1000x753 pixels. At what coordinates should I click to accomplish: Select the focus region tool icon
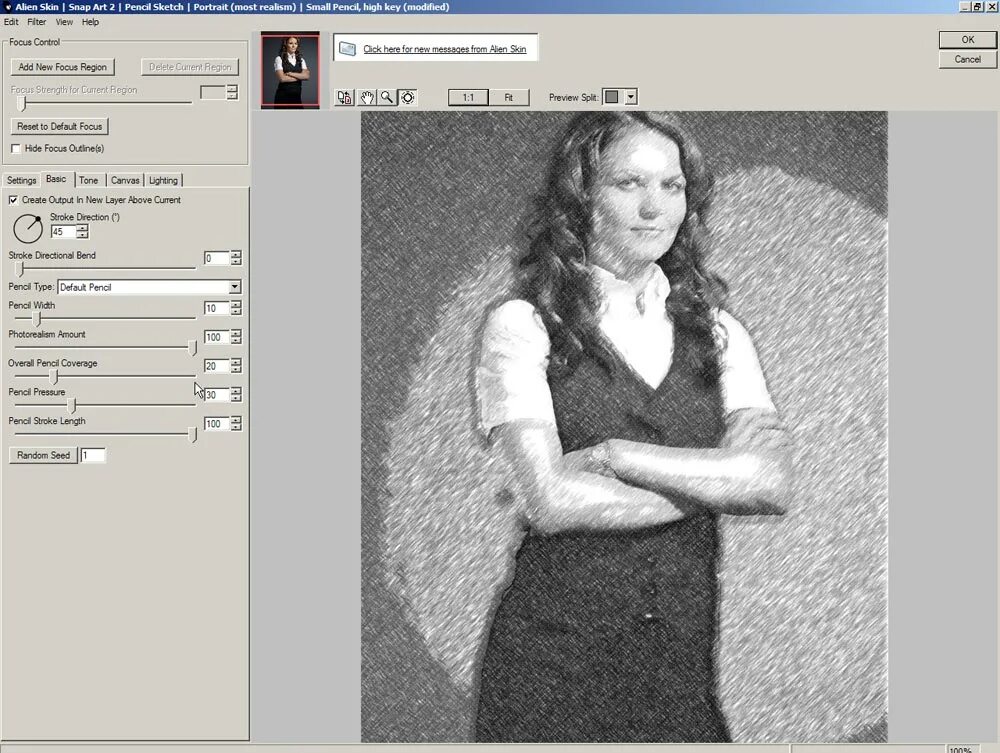click(408, 98)
